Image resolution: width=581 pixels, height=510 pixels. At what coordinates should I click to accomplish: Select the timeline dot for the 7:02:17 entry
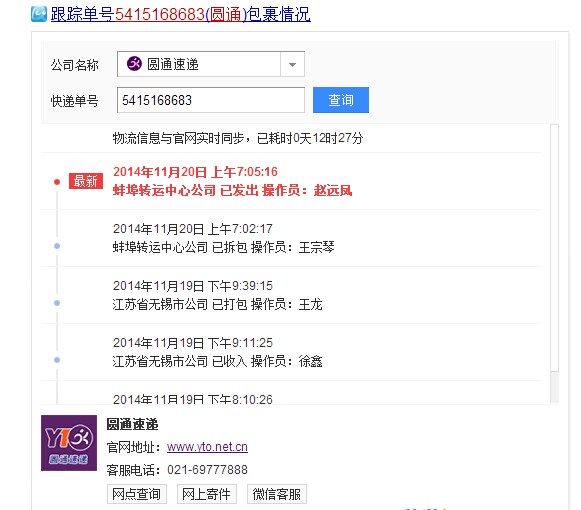[57, 246]
